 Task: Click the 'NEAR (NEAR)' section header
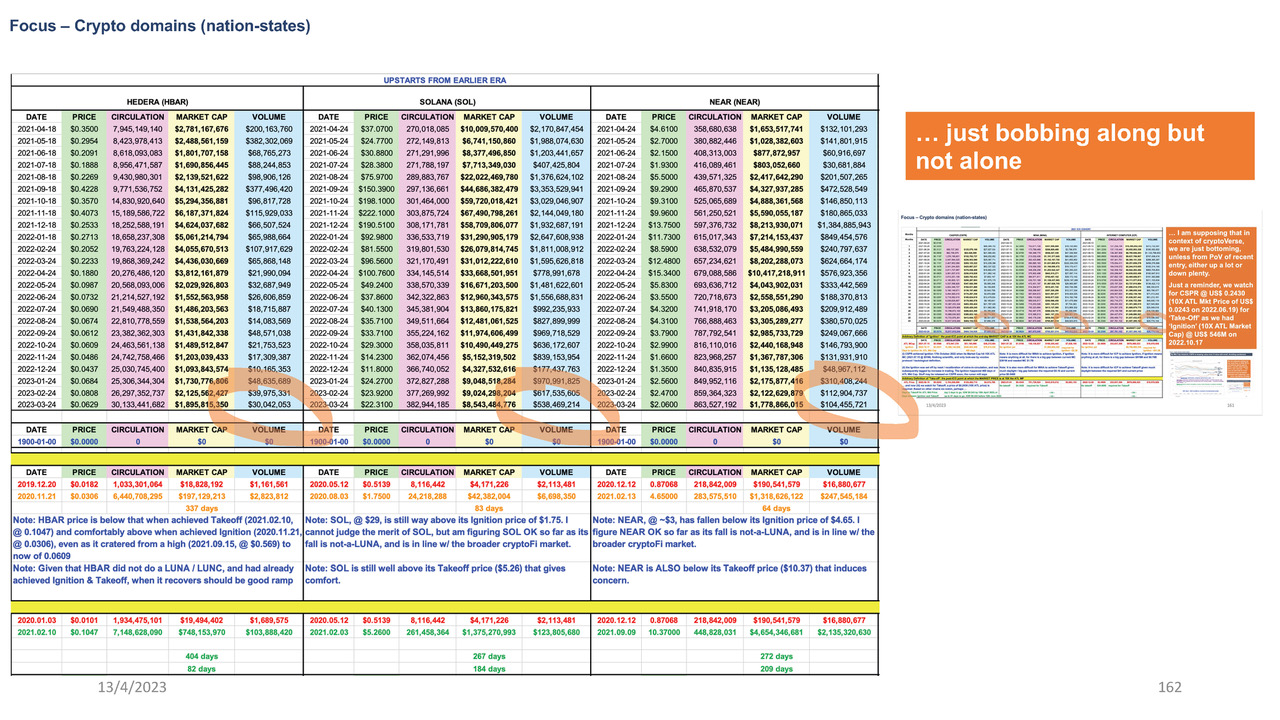(x=737, y=102)
